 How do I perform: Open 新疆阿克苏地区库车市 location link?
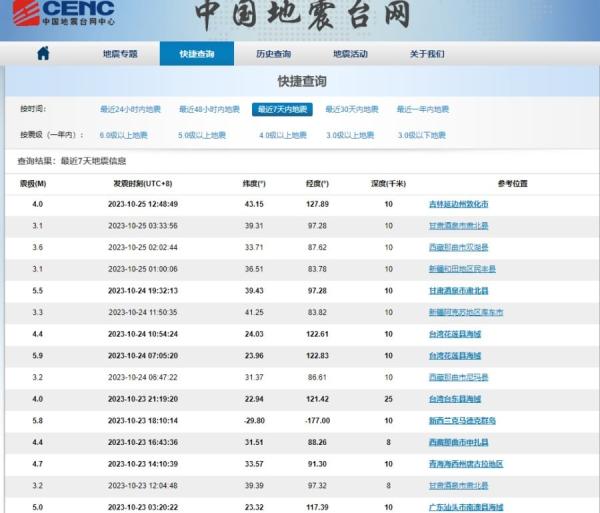[466, 313]
